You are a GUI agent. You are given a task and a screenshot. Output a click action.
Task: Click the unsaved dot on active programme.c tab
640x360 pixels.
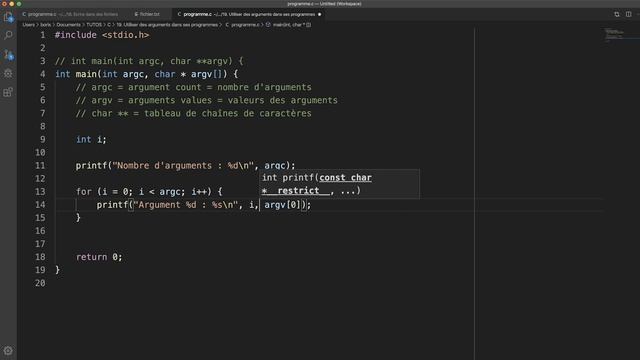(319, 14)
